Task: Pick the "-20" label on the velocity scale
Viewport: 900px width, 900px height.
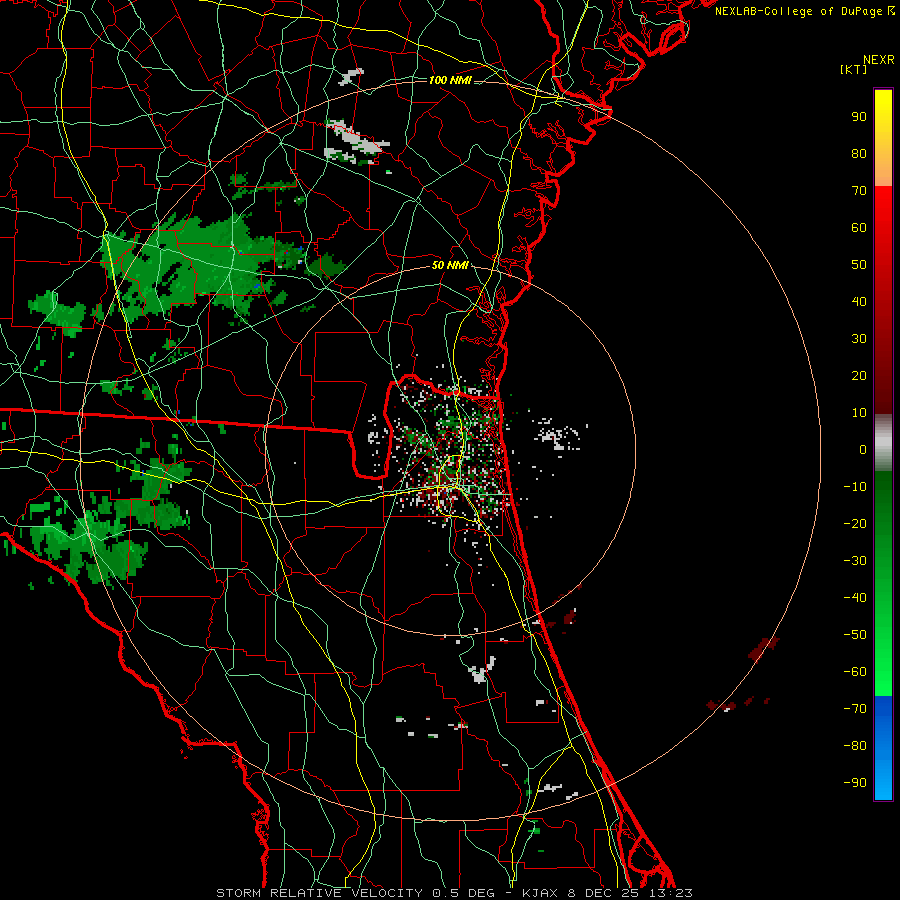Action: 855,523
